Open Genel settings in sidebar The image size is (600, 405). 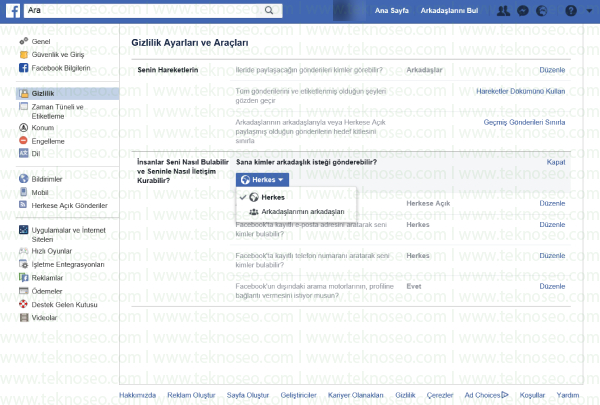[41, 41]
